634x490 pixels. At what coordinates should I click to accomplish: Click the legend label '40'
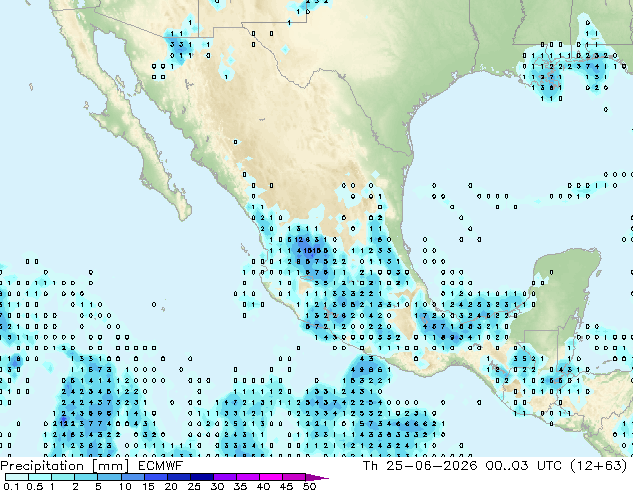[x=263, y=486]
